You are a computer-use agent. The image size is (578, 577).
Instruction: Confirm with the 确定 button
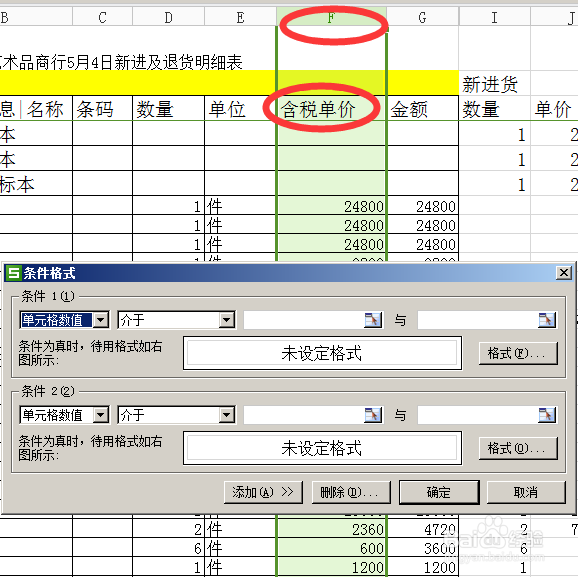pos(439,492)
